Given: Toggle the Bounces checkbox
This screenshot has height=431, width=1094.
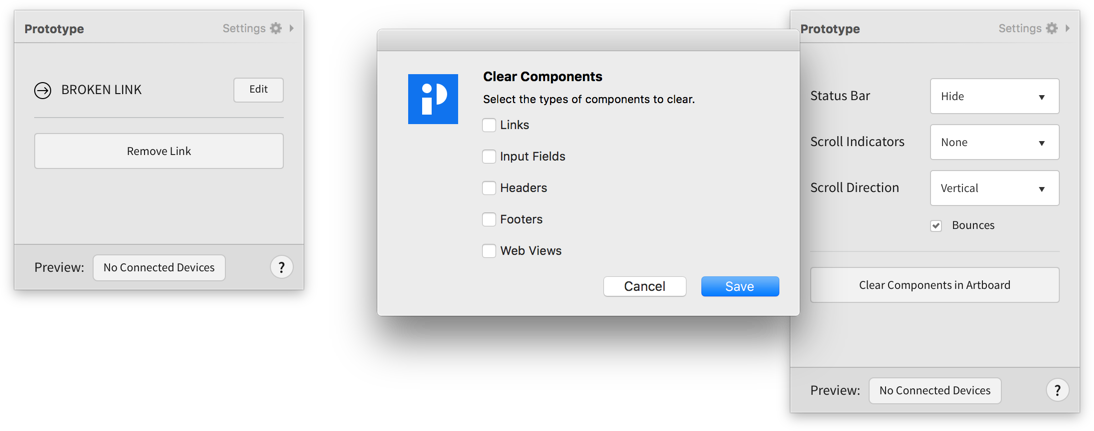Looking at the screenshot, I should [936, 226].
